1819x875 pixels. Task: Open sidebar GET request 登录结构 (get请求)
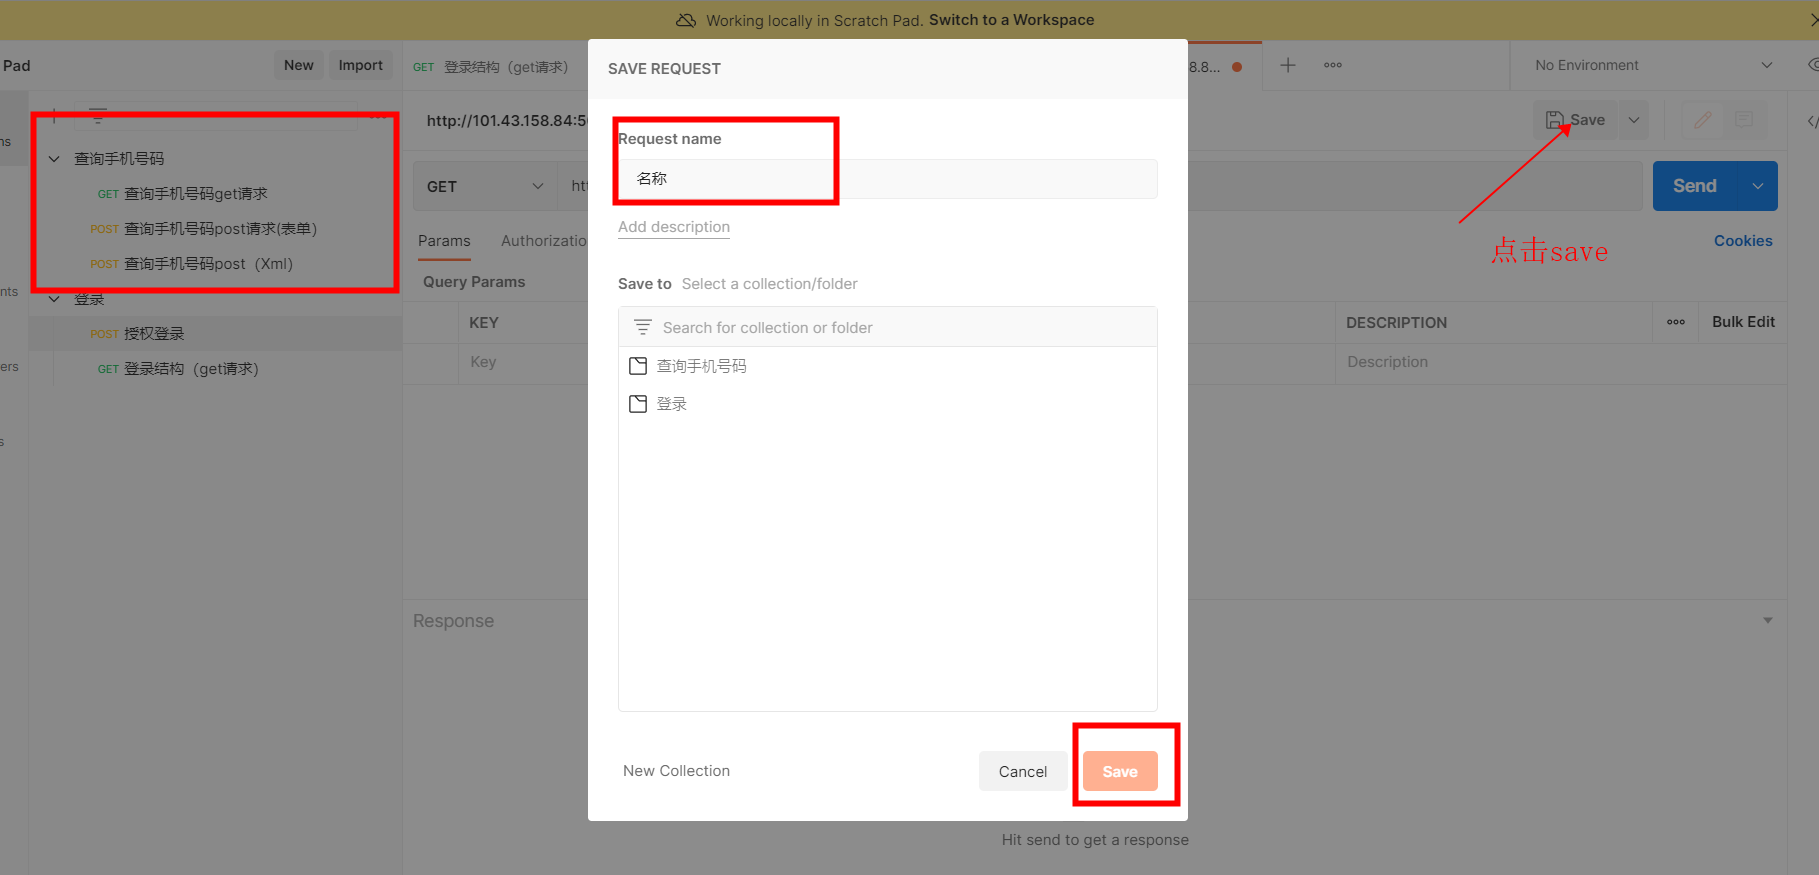[191, 369]
